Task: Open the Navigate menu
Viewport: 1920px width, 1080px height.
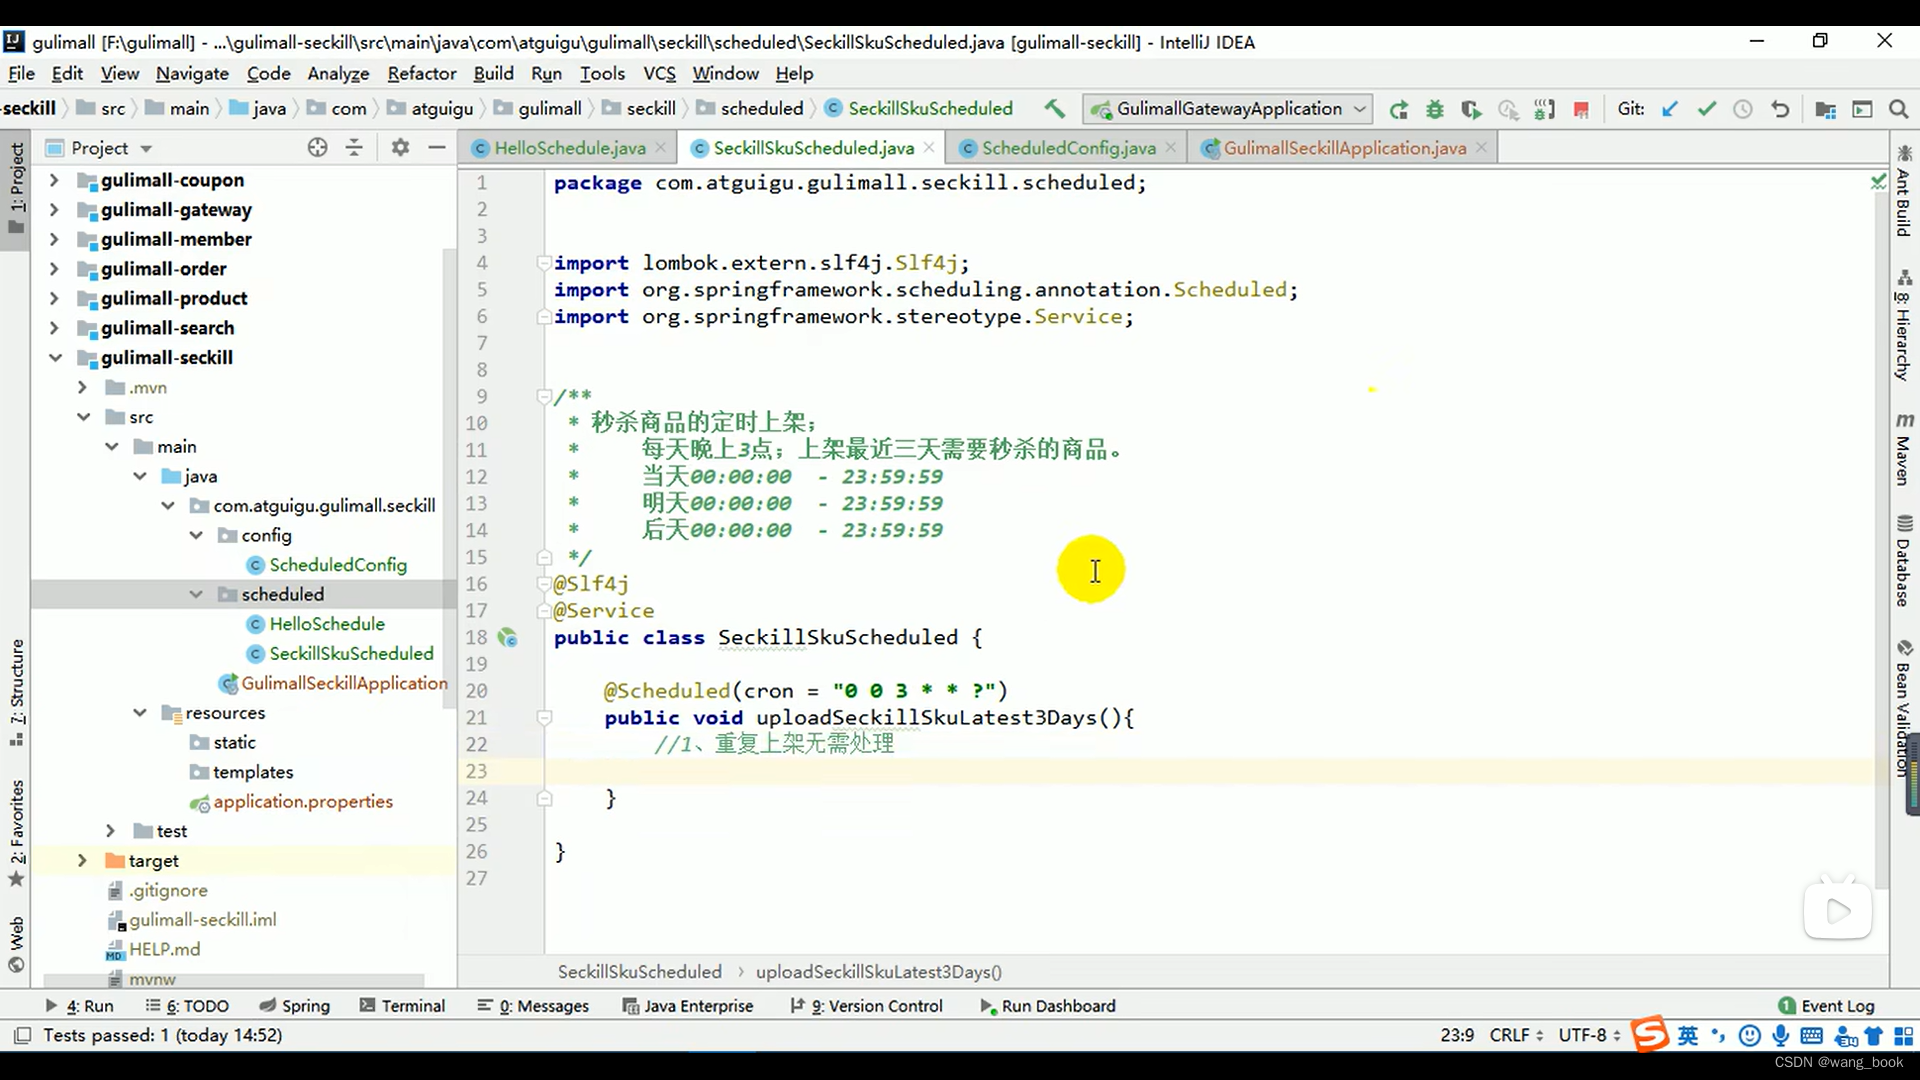Action: [192, 73]
